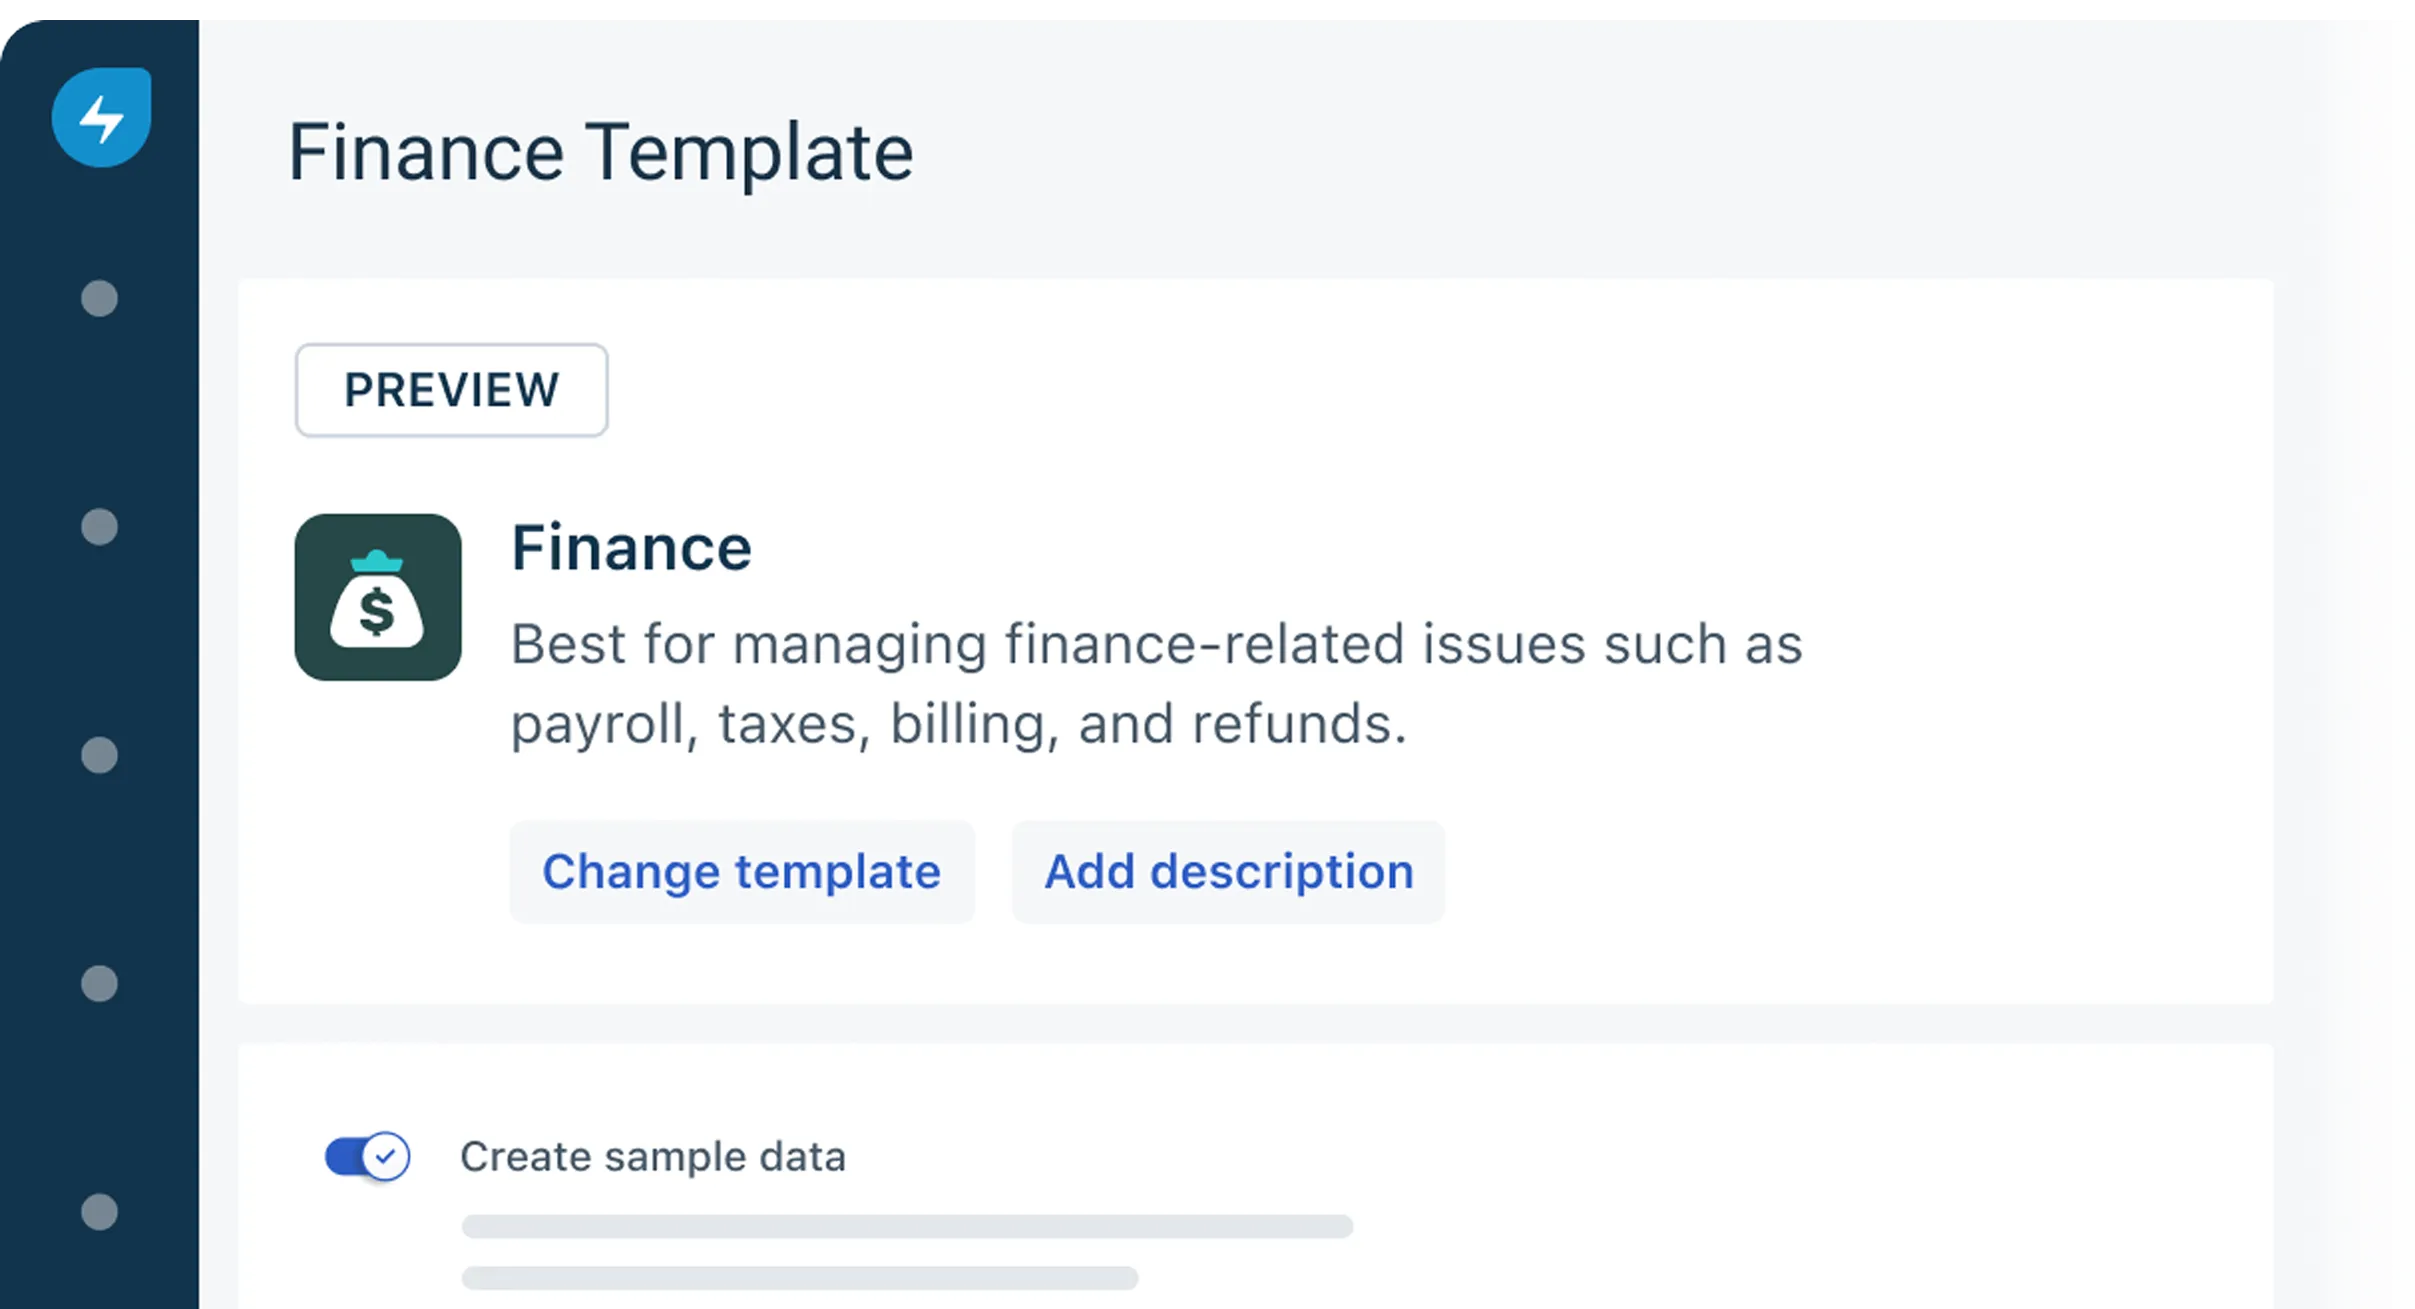Click the bottom gray sidebar dot
The image size is (2415, 1309).
click(x=99, y=1212)
